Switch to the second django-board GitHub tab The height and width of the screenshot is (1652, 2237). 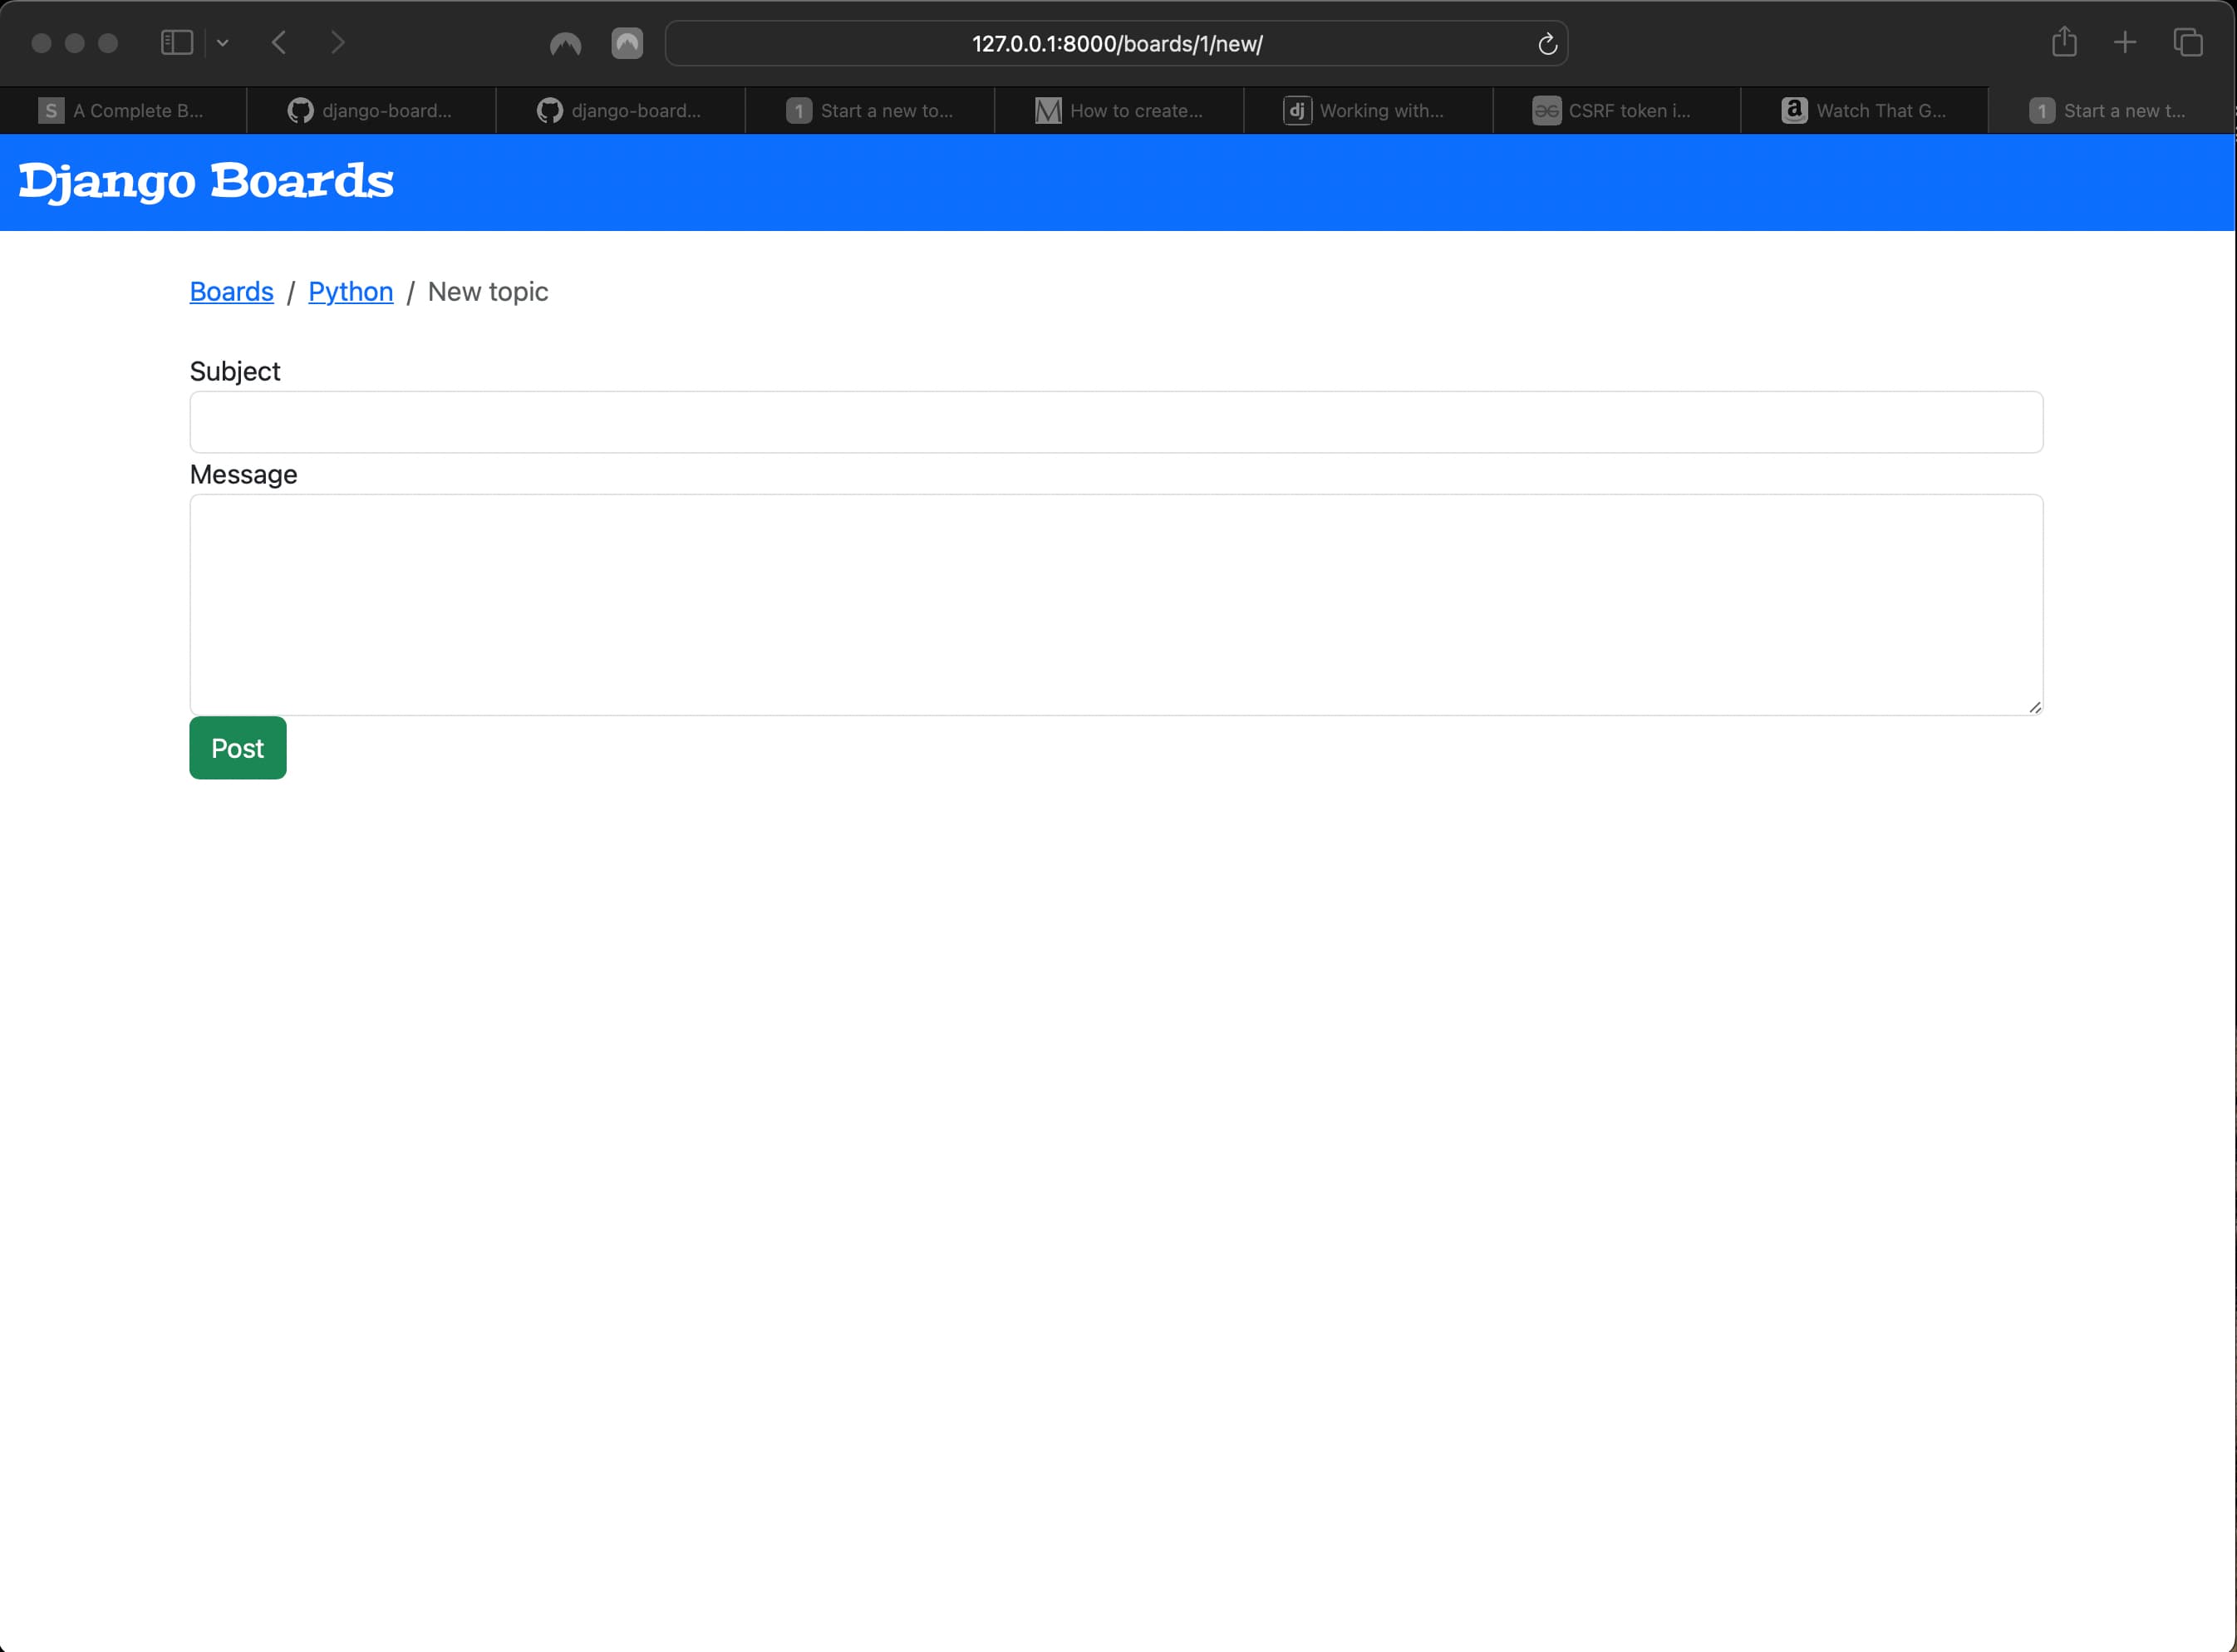(620, 111)
